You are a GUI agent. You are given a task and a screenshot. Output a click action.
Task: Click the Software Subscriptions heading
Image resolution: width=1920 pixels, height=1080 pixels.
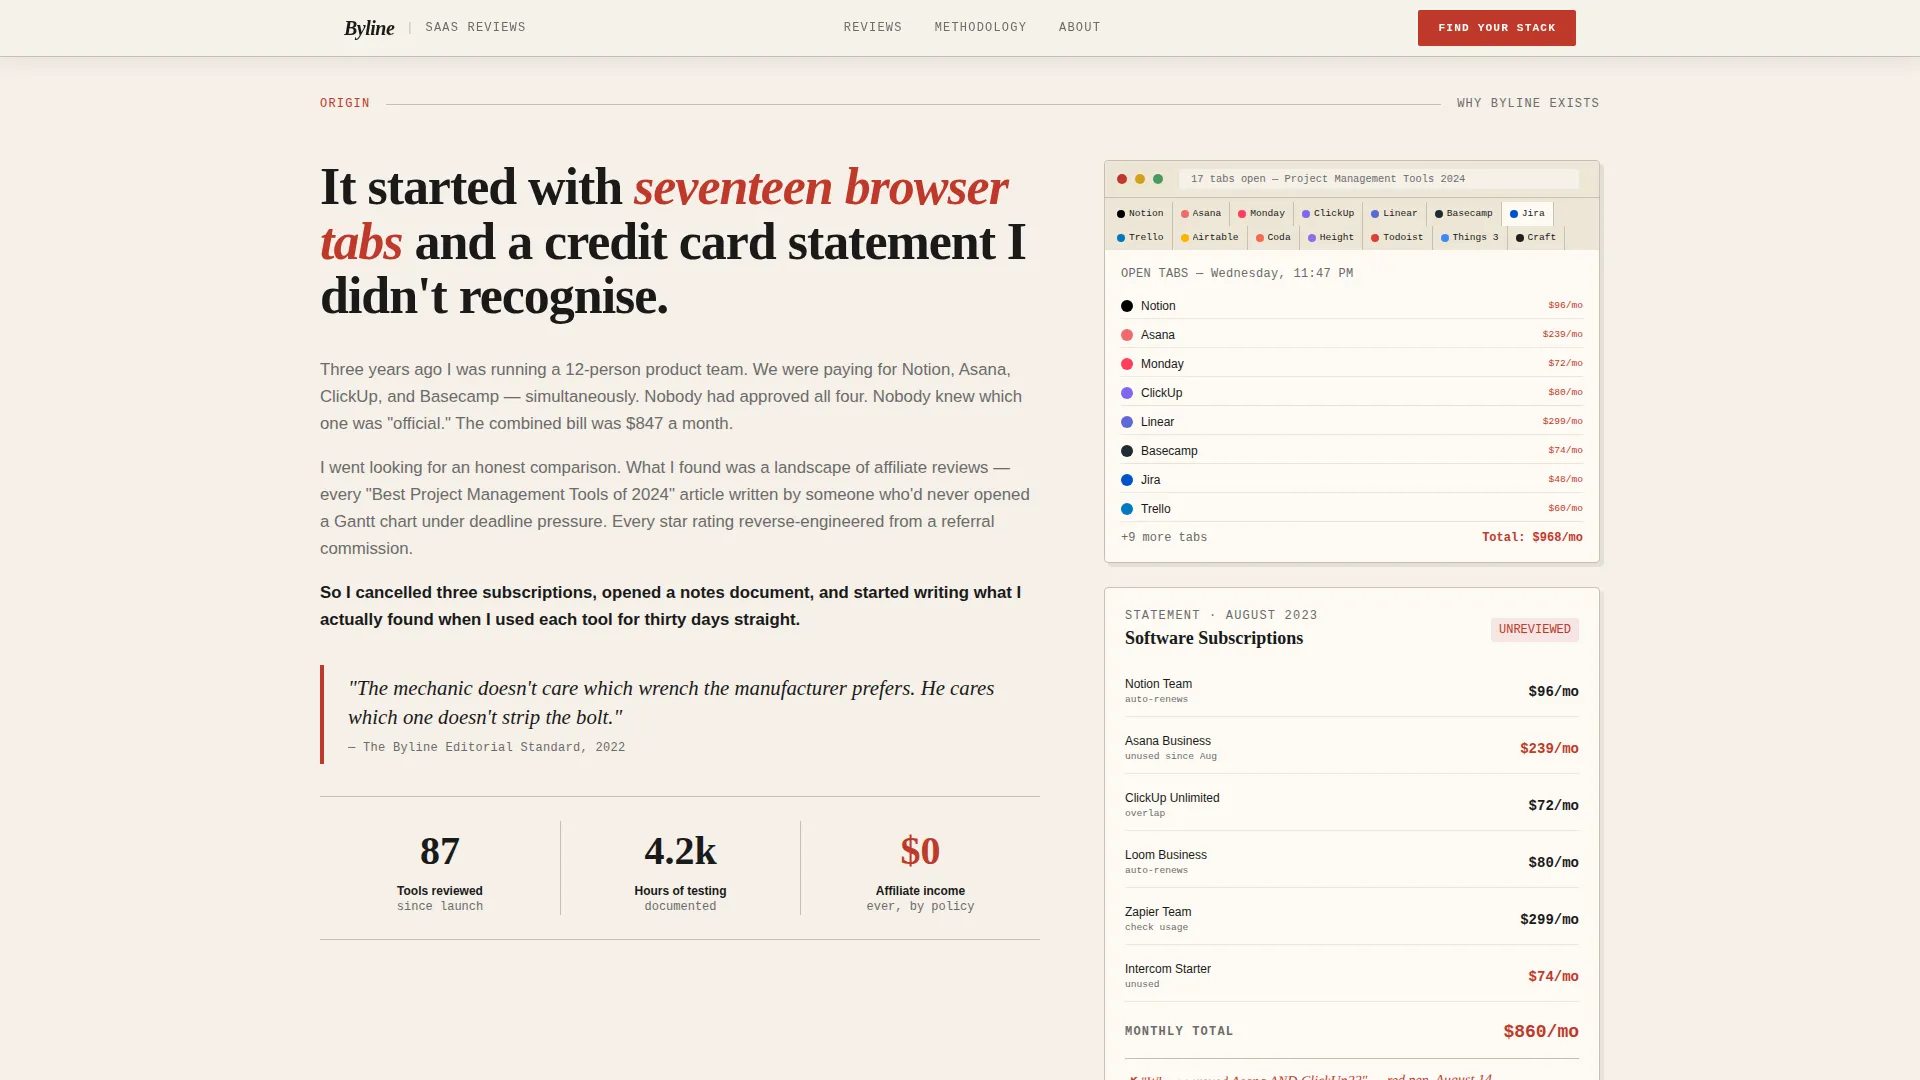click(x=1213, y=638)
